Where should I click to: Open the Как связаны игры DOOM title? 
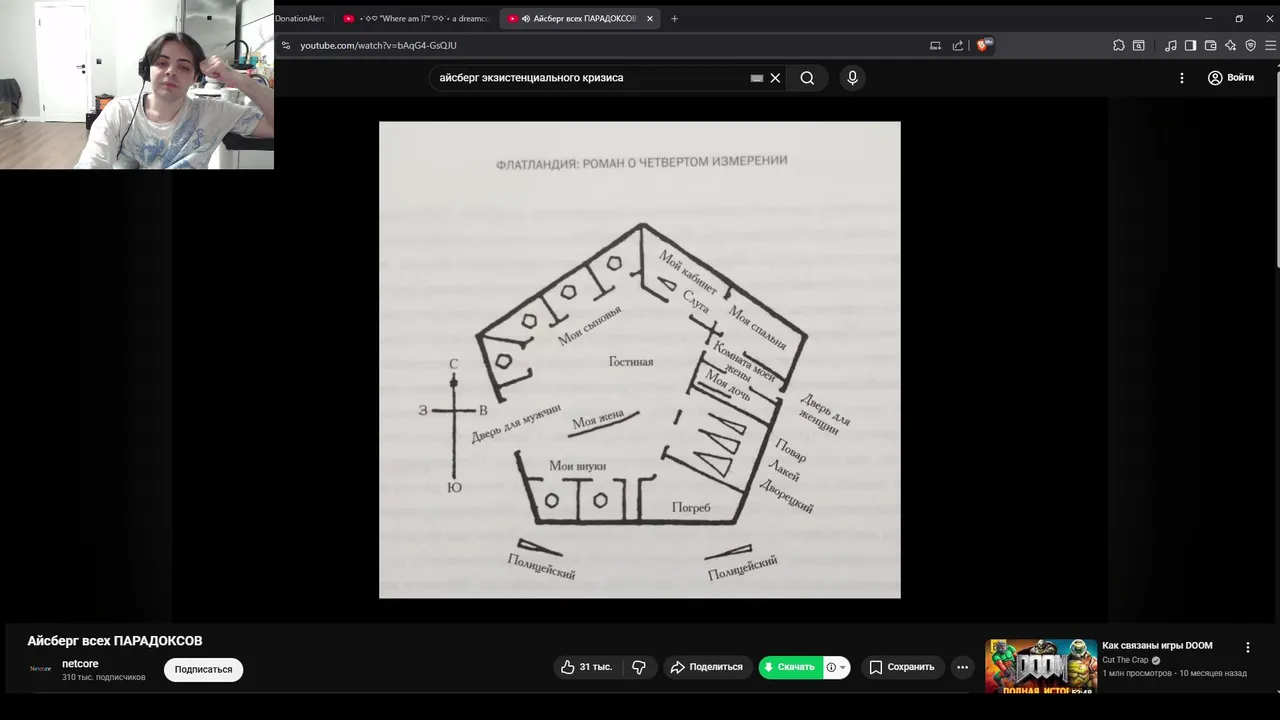(1157, 646)
